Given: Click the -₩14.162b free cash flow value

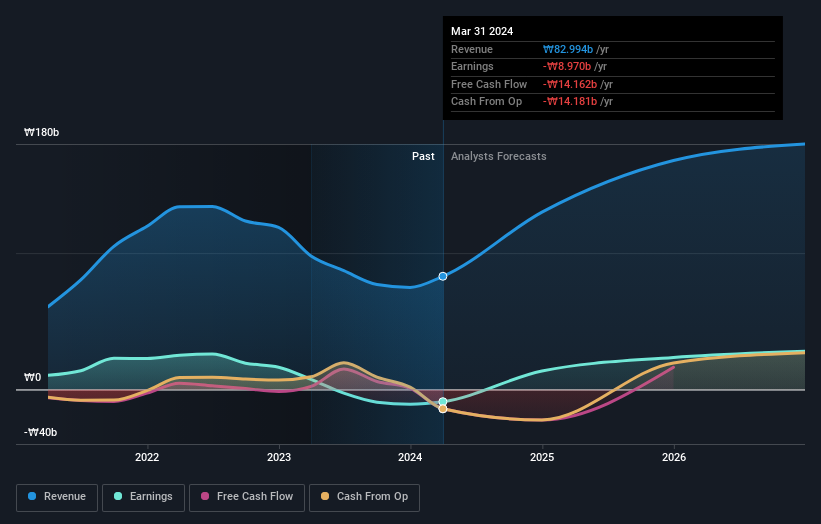Looking at the screenshot, I should tap(570, 84).
